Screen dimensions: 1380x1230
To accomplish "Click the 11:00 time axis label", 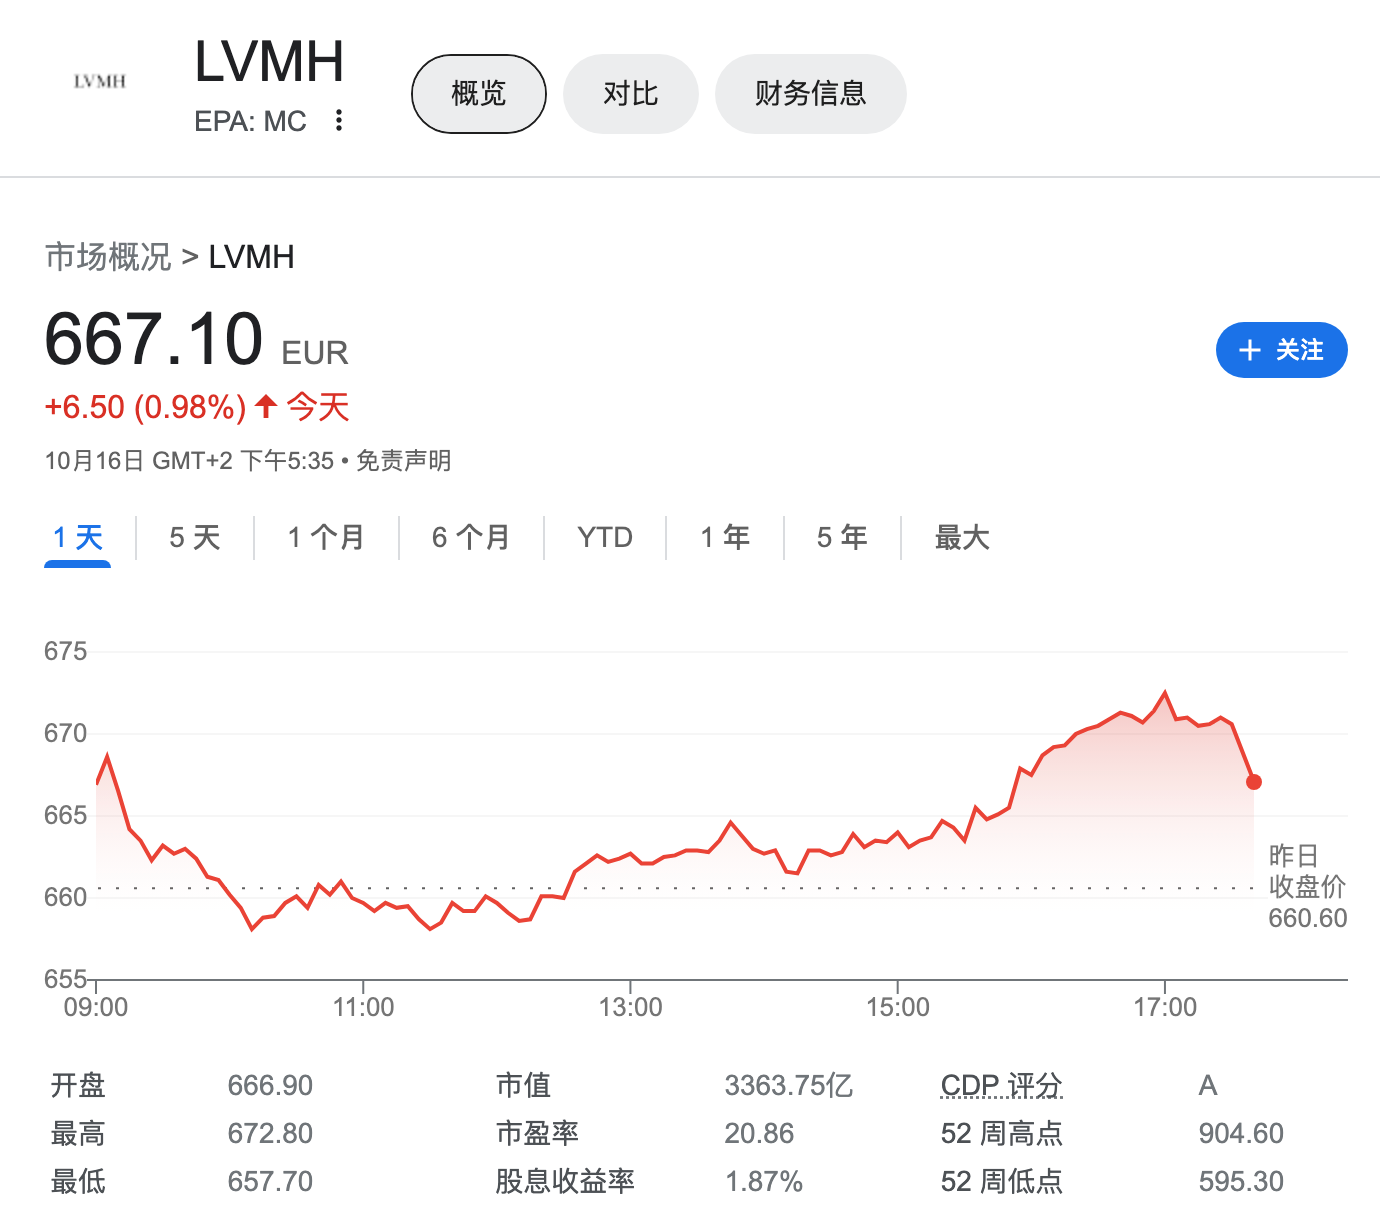I will point(363,1007).
